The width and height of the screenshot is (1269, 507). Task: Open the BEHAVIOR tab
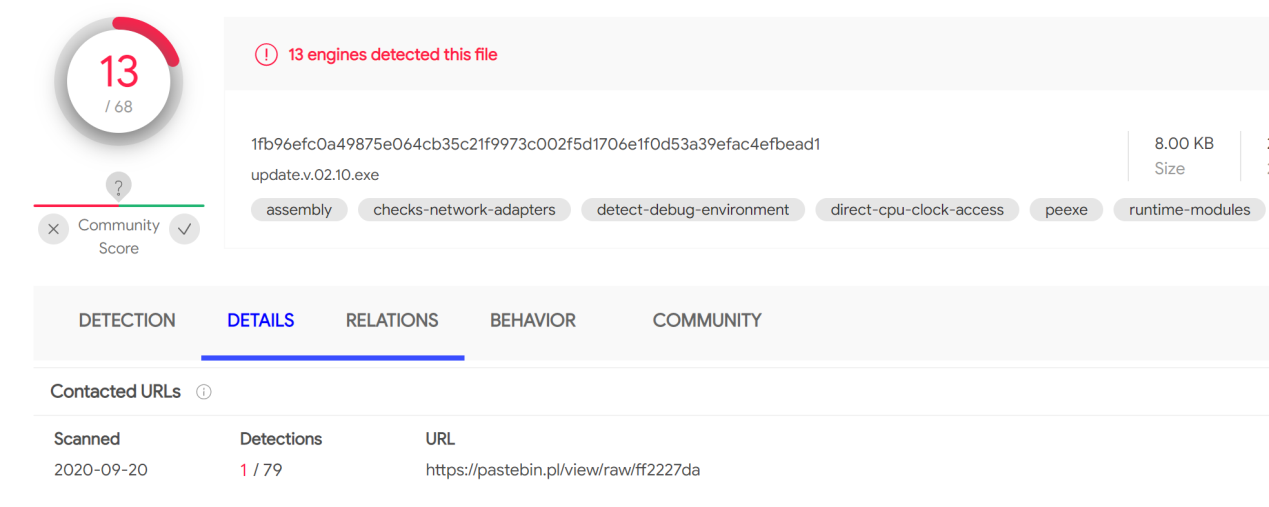click(x=533, y=320)
